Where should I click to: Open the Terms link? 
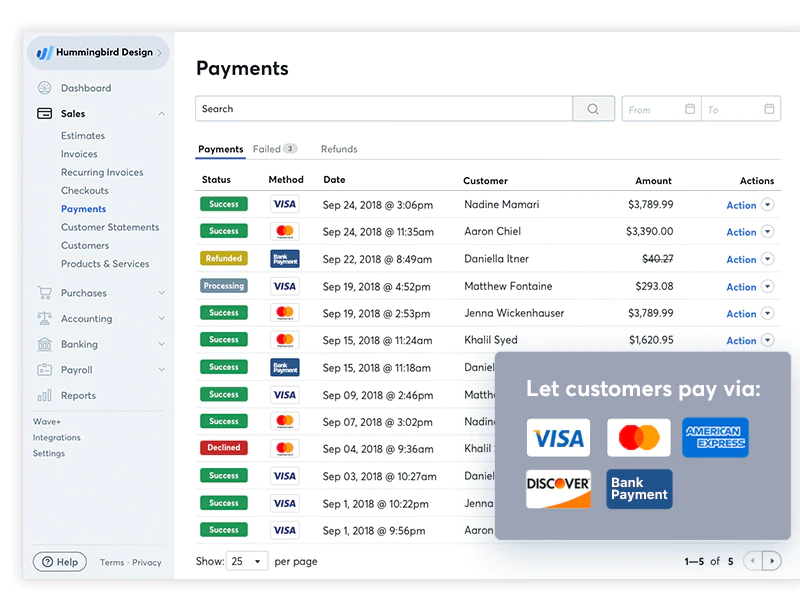point(112,562)
